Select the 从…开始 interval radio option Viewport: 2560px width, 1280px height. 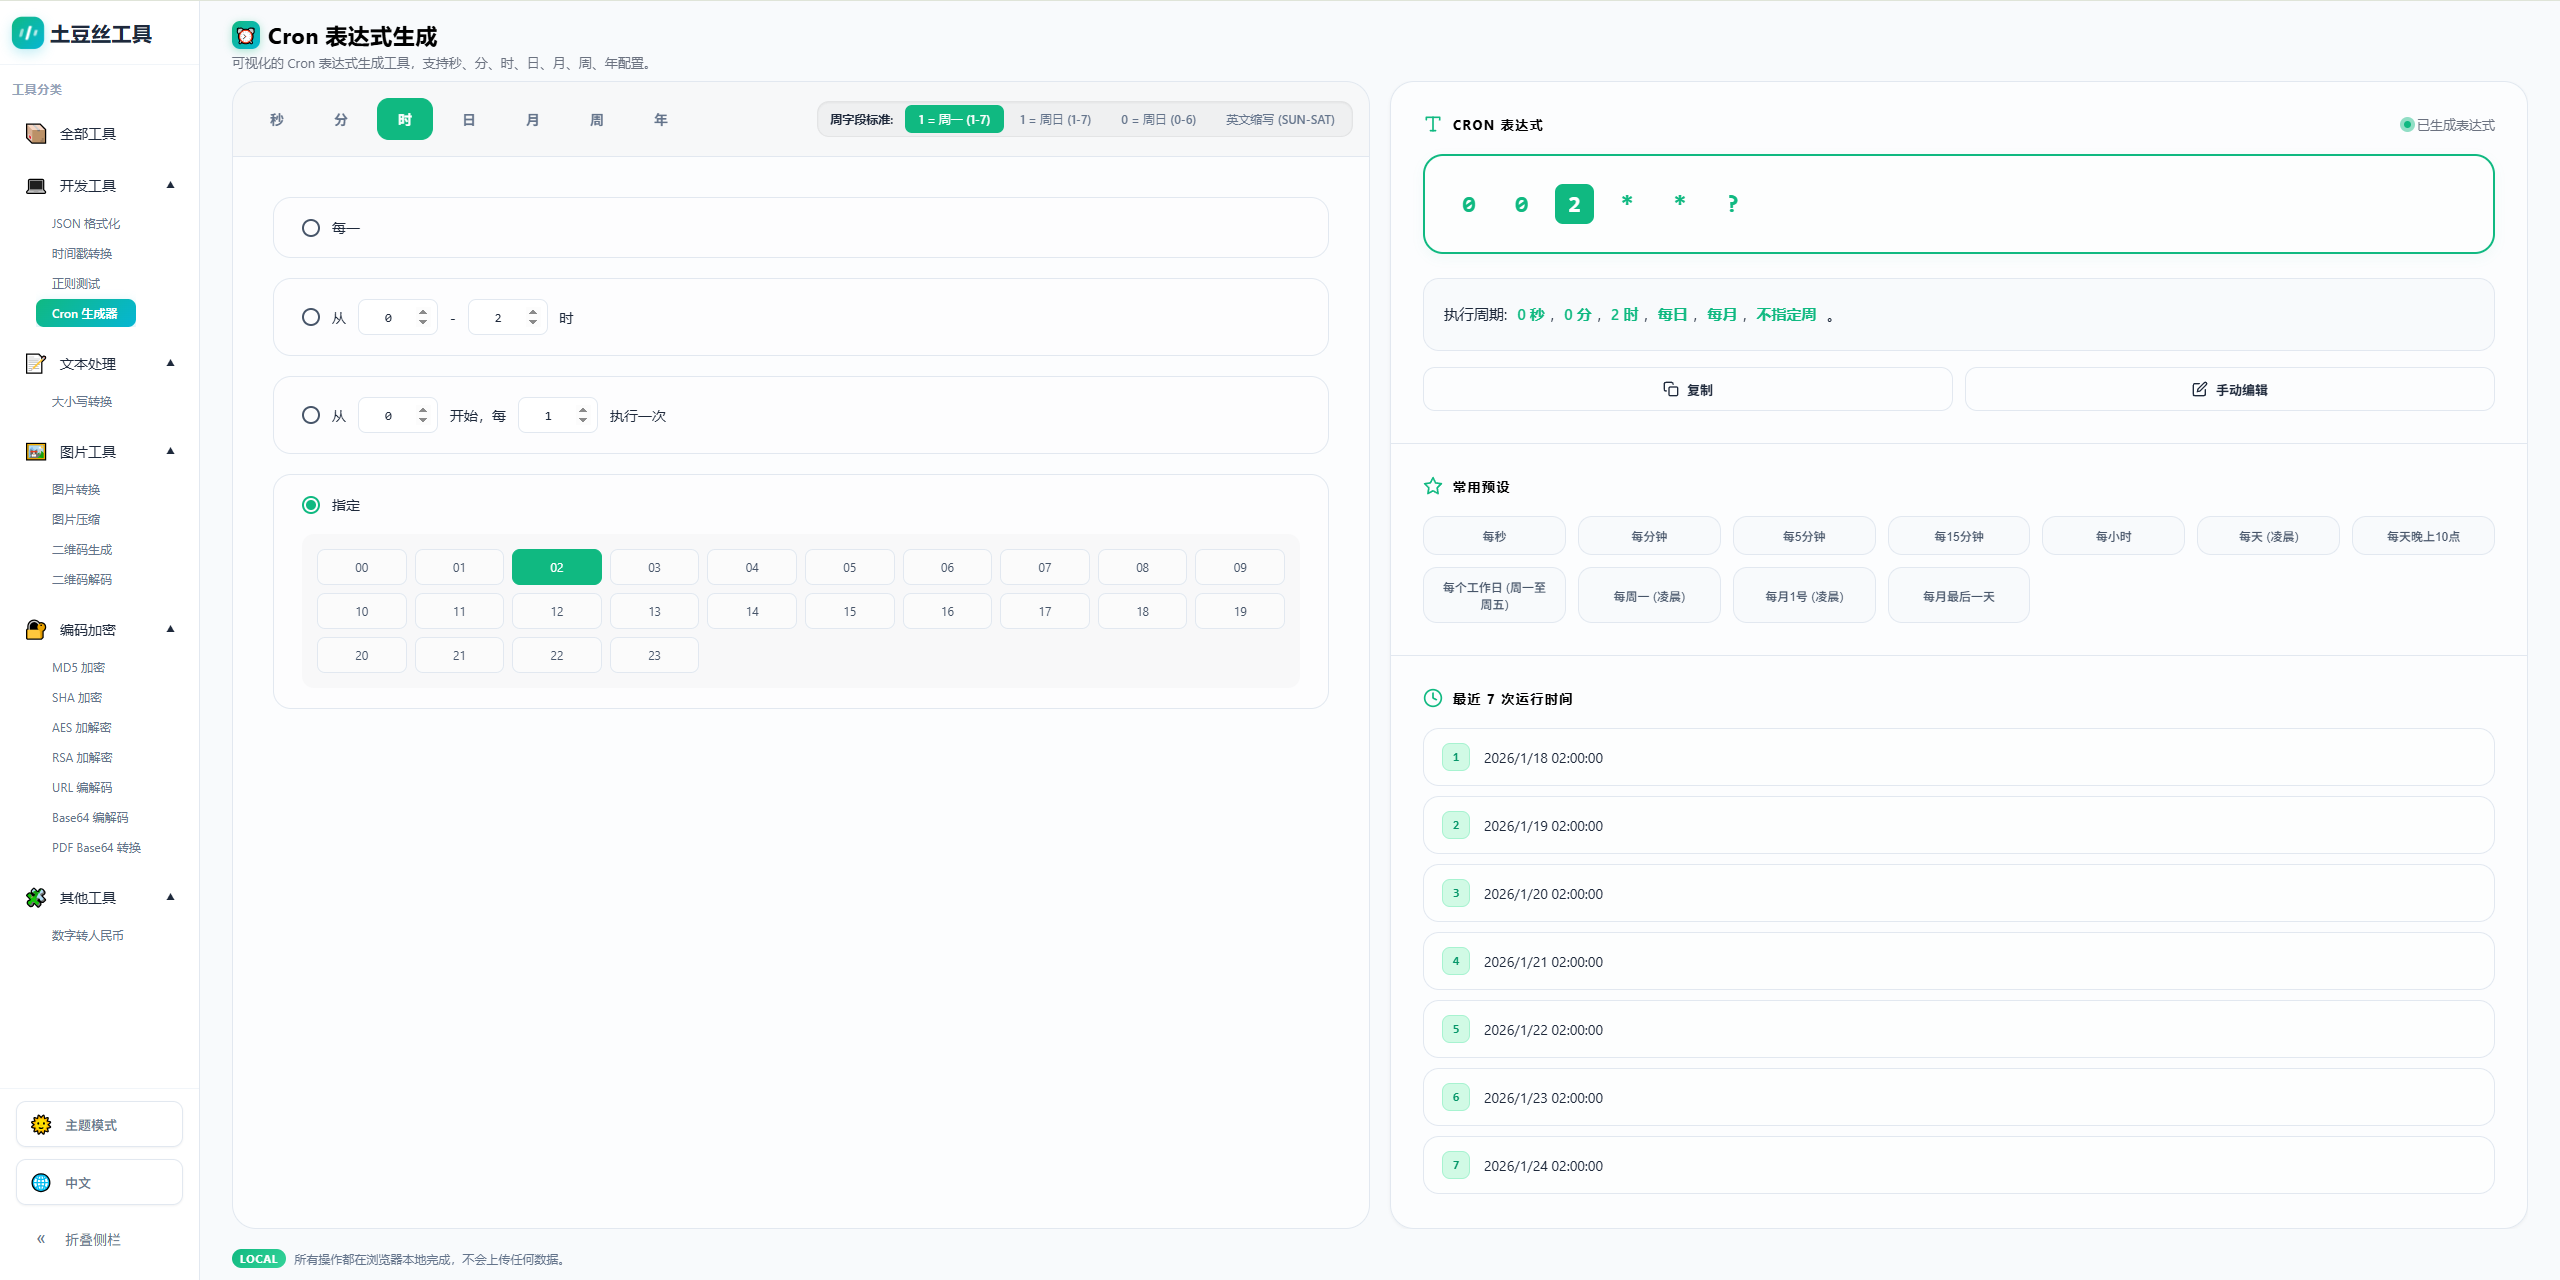tap(311, 415)
